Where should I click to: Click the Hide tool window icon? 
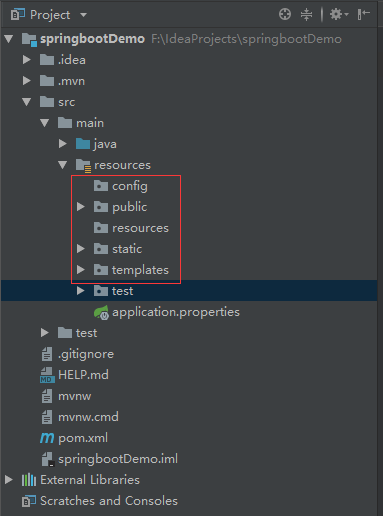363,14
